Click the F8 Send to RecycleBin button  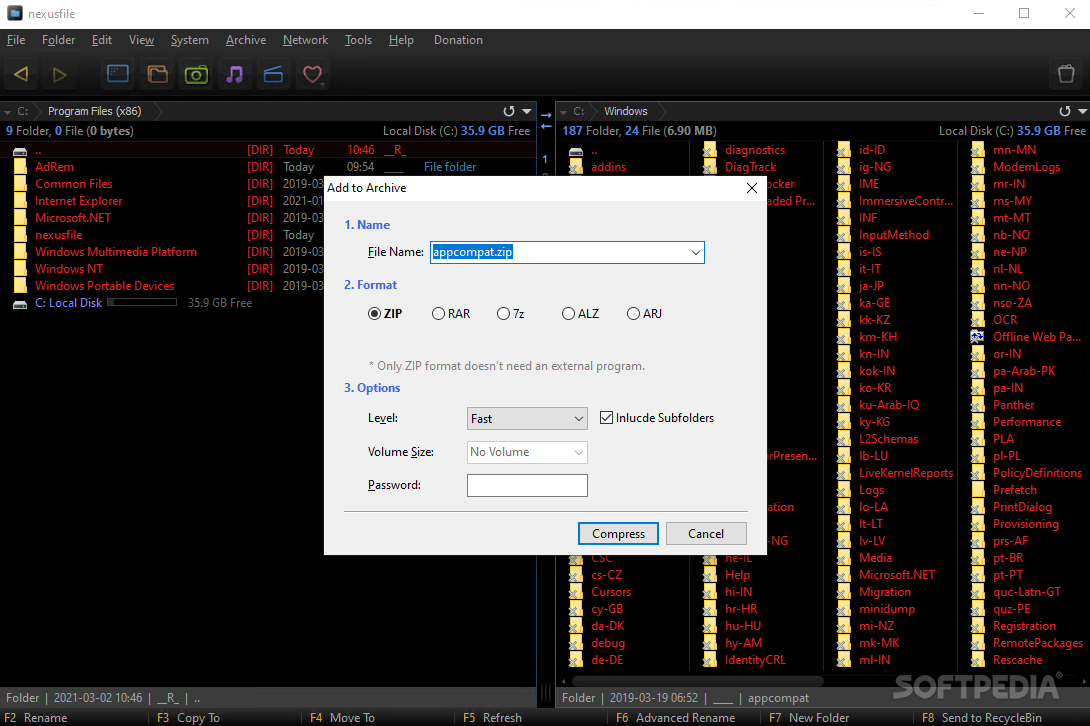[982, 718]
